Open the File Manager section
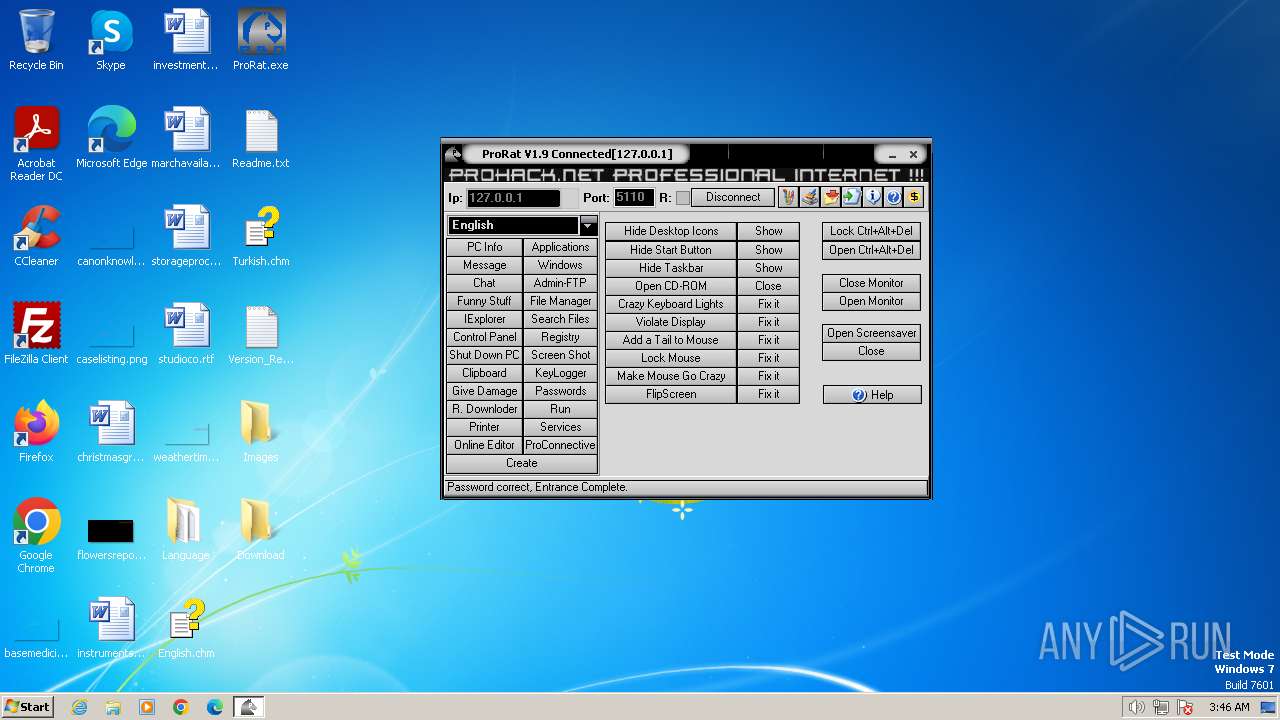This screenshot has width=1280, height=720. pos(560,301)
